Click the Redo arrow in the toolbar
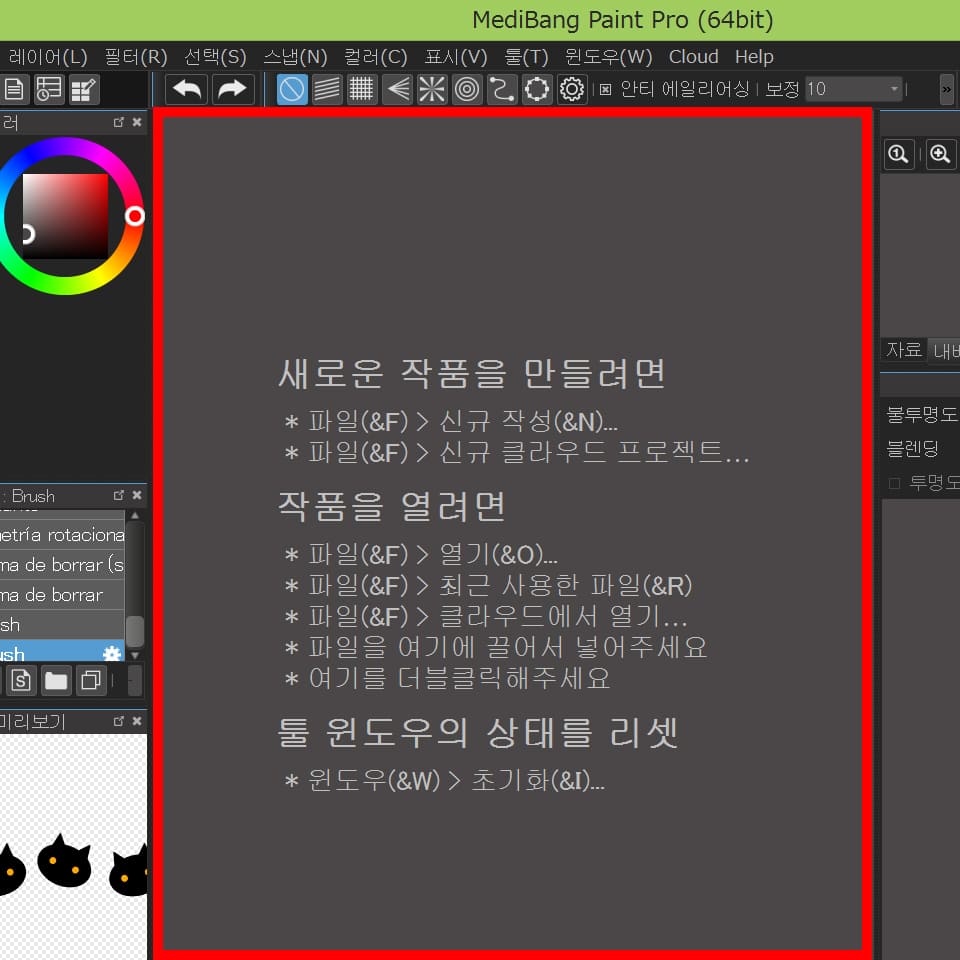960x960 pixels. pyautogui.click(x=233, y=89)
